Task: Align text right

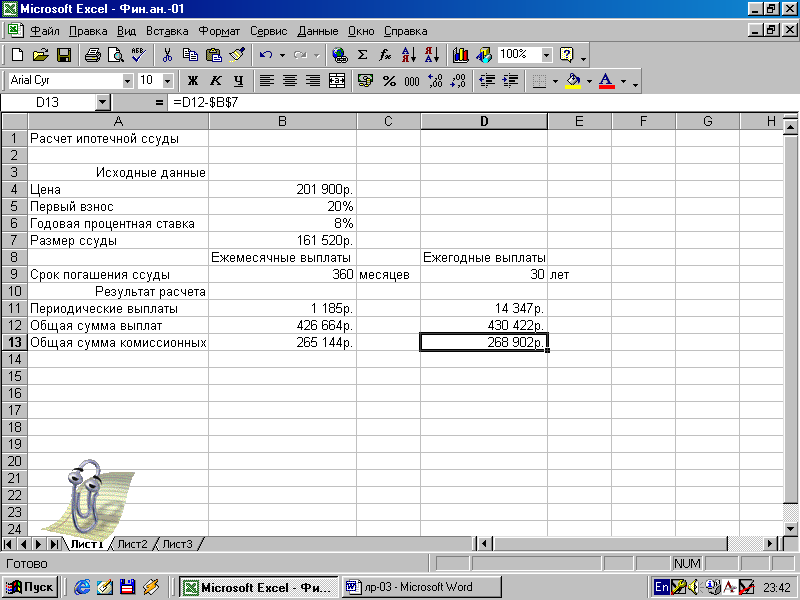Action: pos(313,81)
